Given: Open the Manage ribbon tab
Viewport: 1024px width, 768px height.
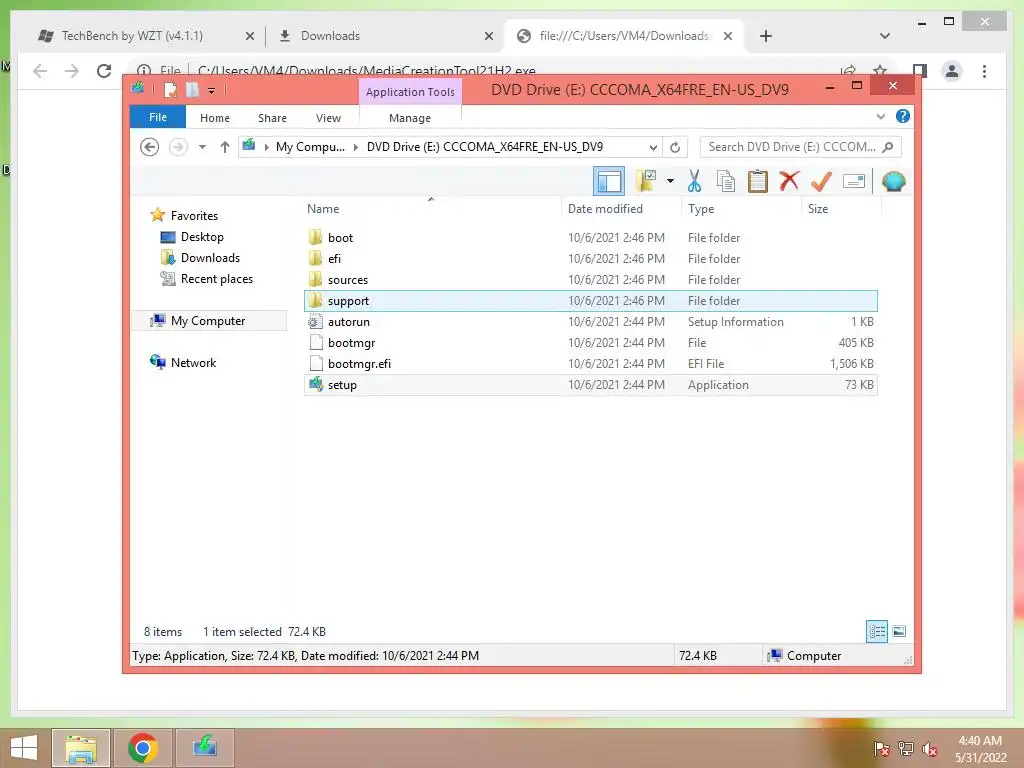Looking at the screenshot, I should coord(410,118).
